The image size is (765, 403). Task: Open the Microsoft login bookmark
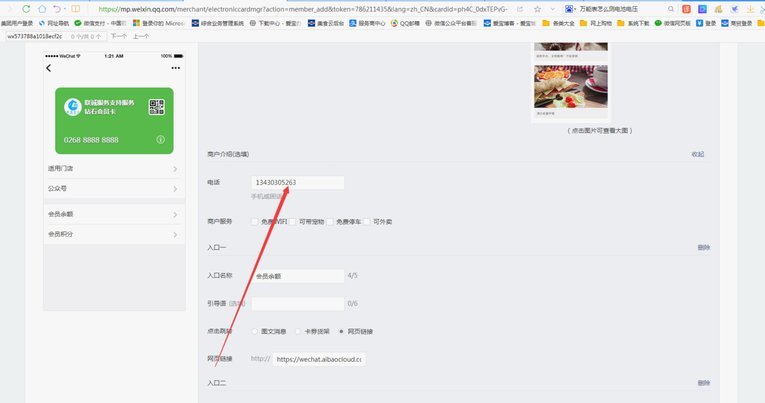click(159, 23)
